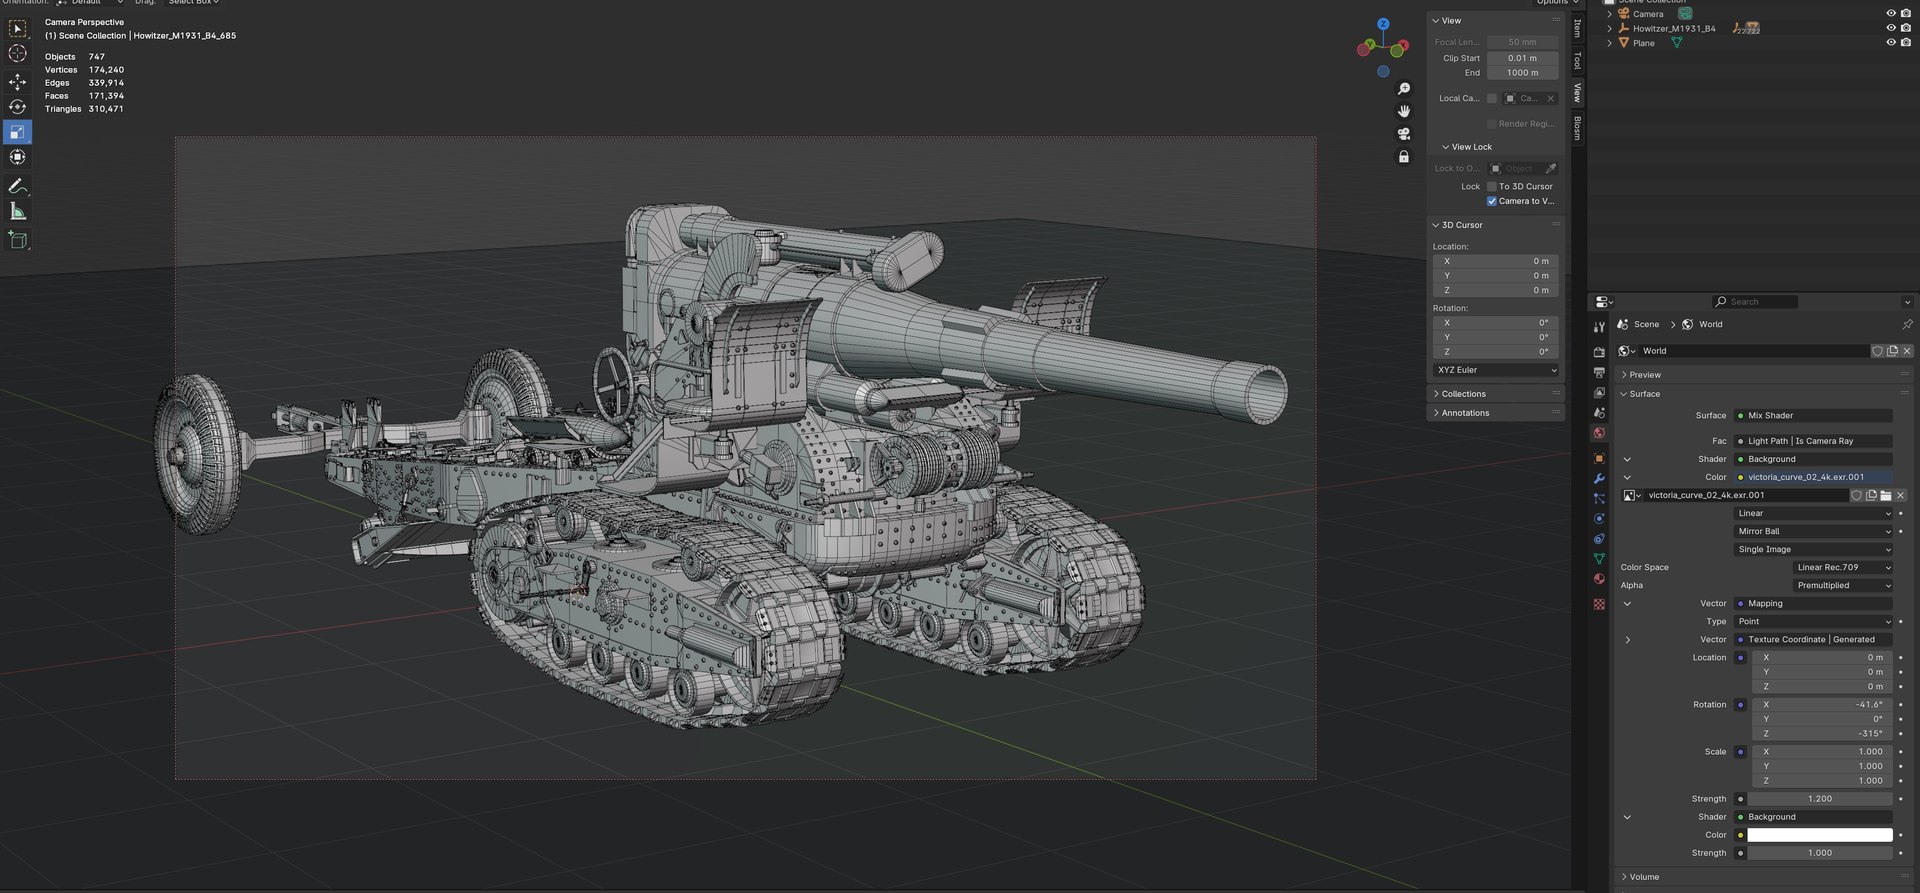This screenshot has width=1920, height=893.
Task: Switch to the Rotate tool
Action: click(17, 107)
